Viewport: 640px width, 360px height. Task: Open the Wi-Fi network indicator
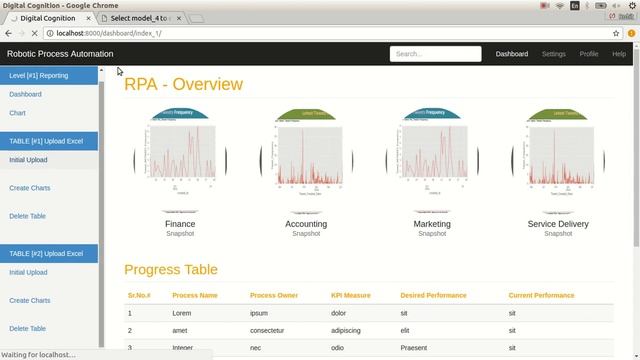pyautogui.click(x=560, y=6)
